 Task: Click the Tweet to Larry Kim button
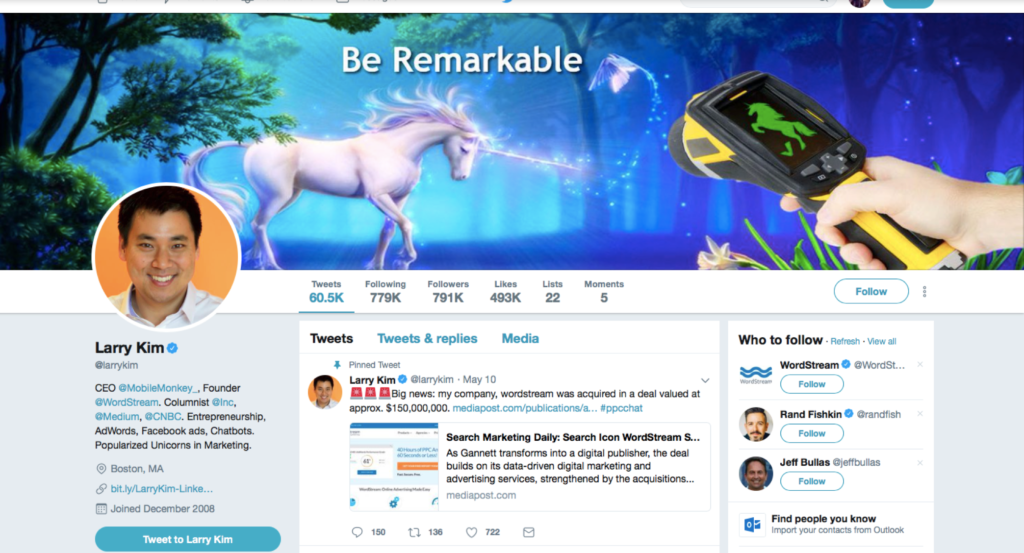(x=187, y=539)
